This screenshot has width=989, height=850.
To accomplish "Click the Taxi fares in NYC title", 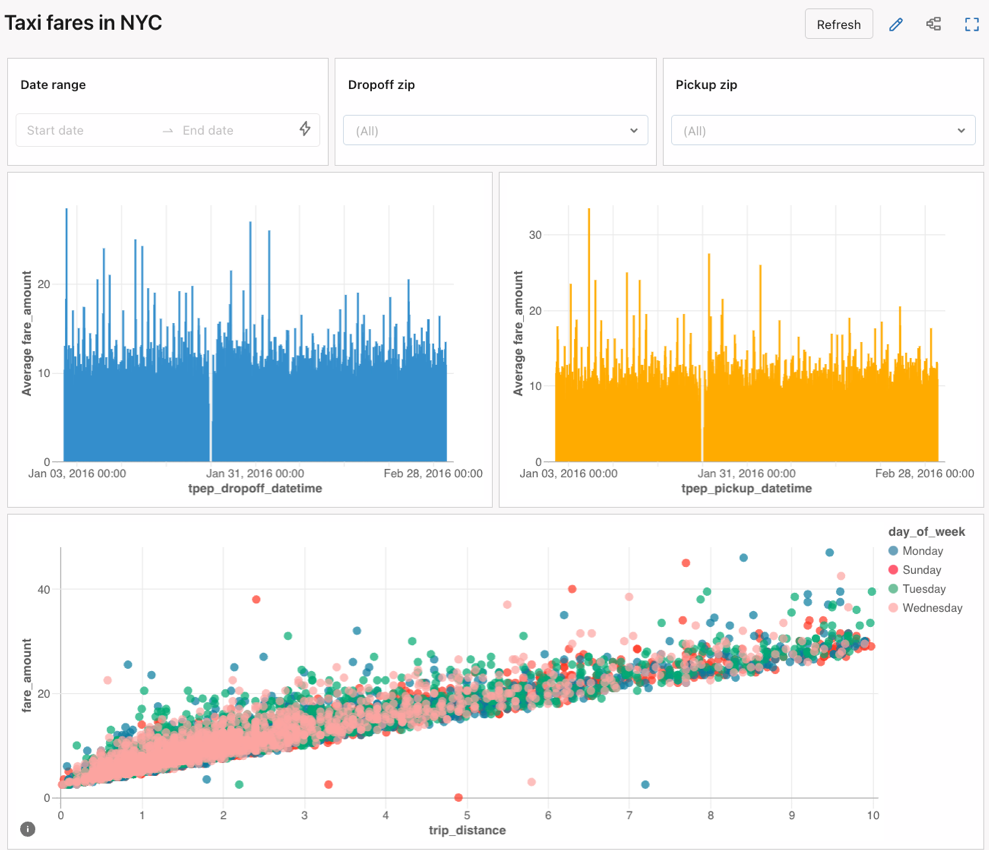I will click(84, 23).
